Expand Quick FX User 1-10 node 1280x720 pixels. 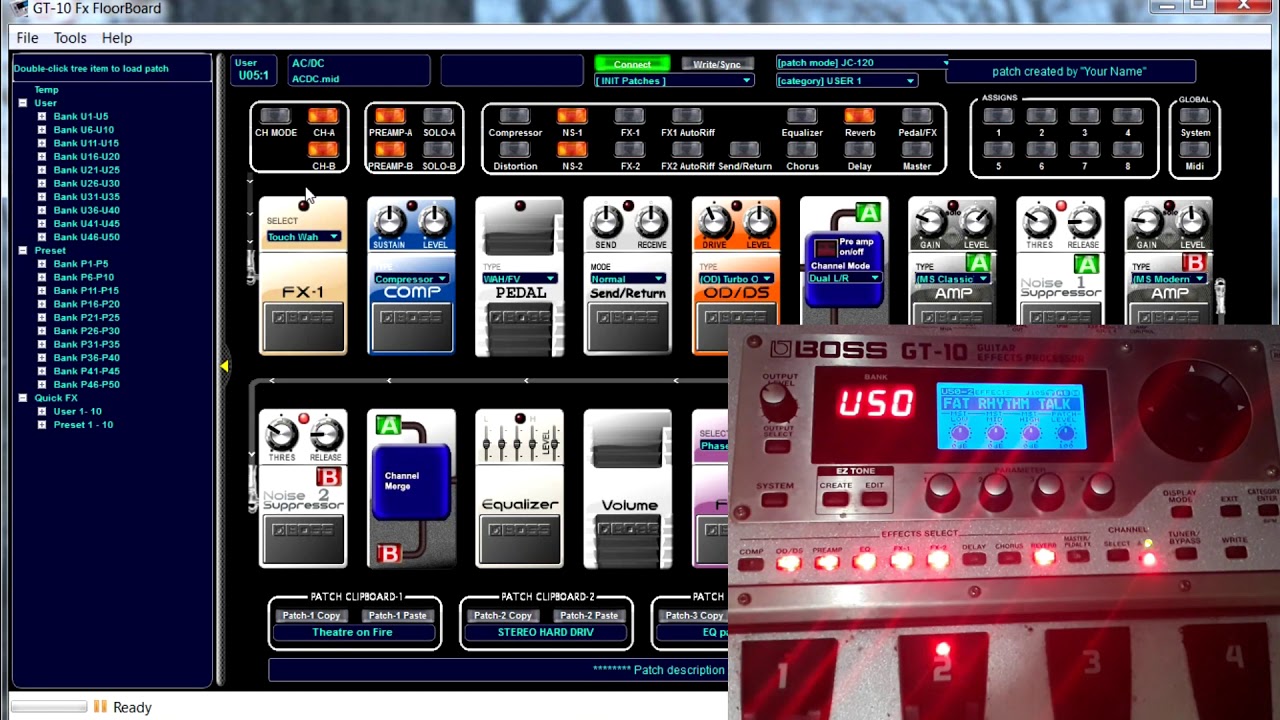point(42,411)
